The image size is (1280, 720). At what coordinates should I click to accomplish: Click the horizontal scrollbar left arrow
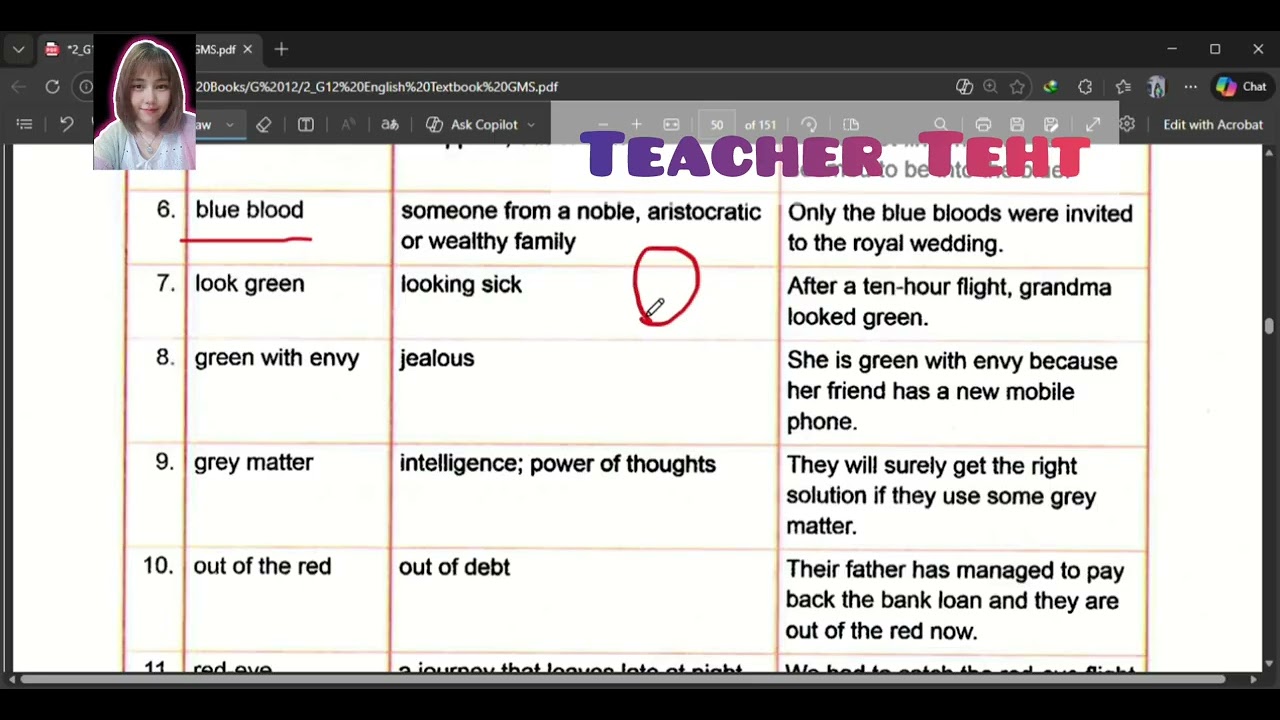click(x=11, y=680)
